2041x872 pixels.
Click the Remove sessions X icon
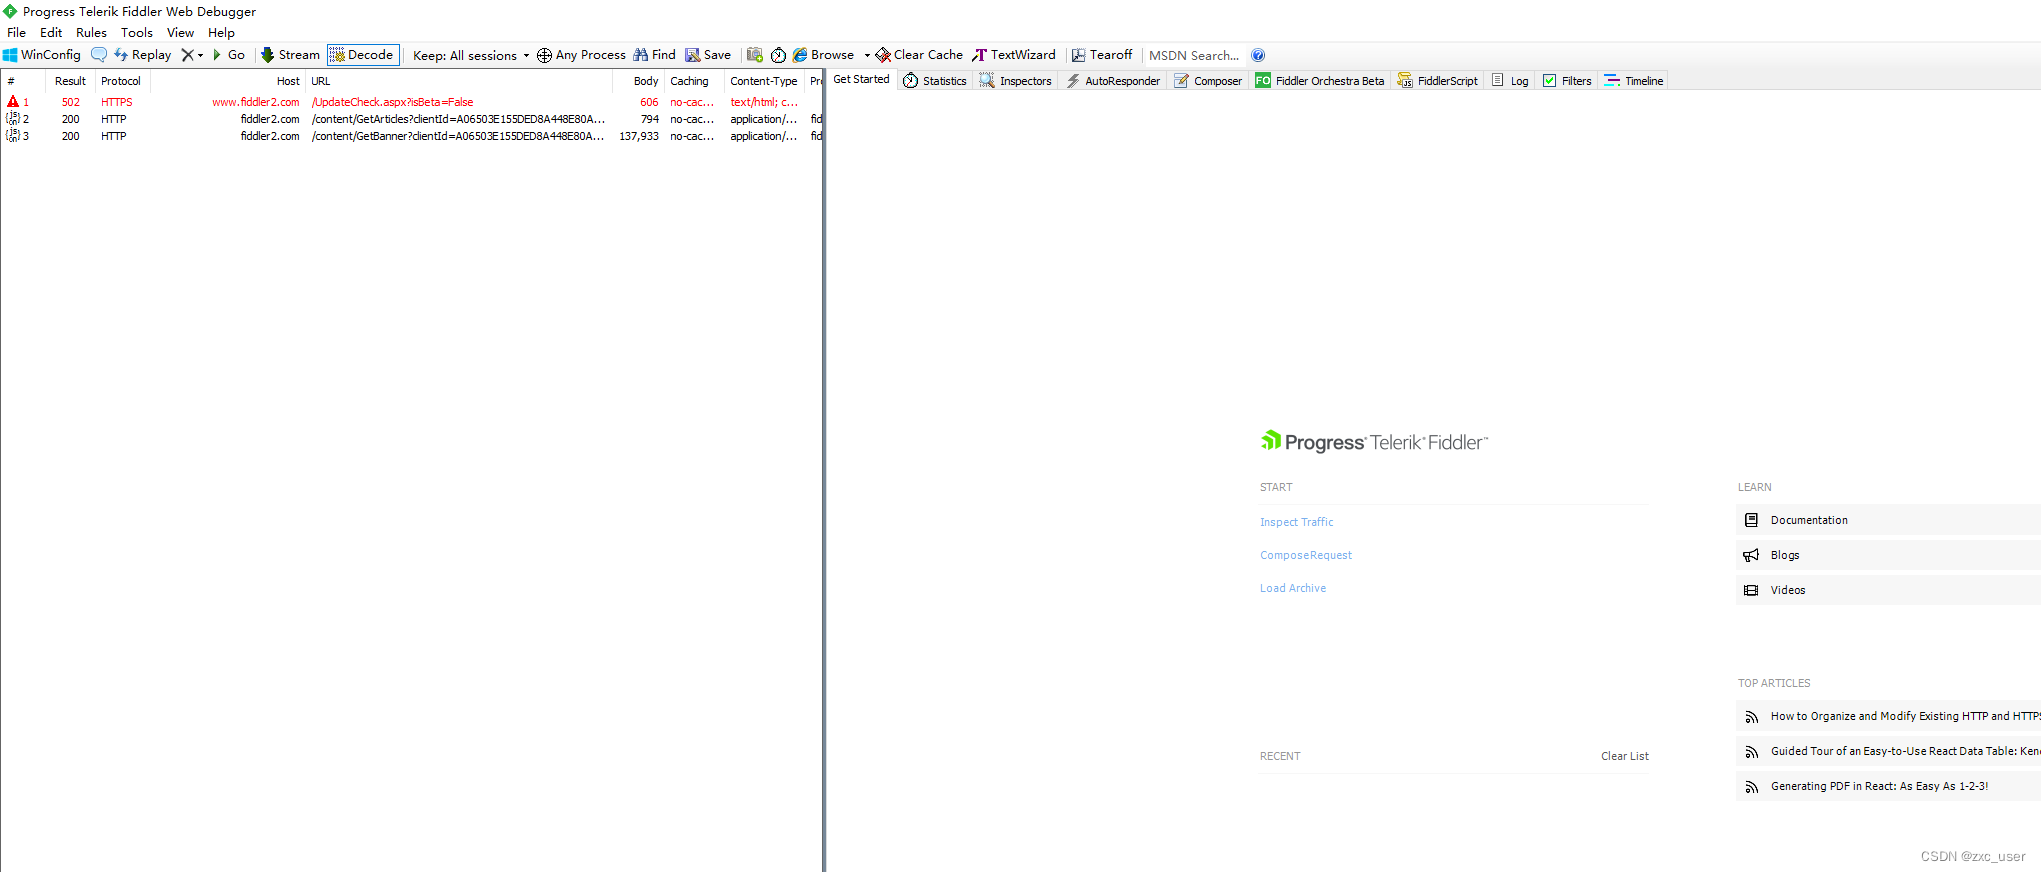click(x=187, y=55)
